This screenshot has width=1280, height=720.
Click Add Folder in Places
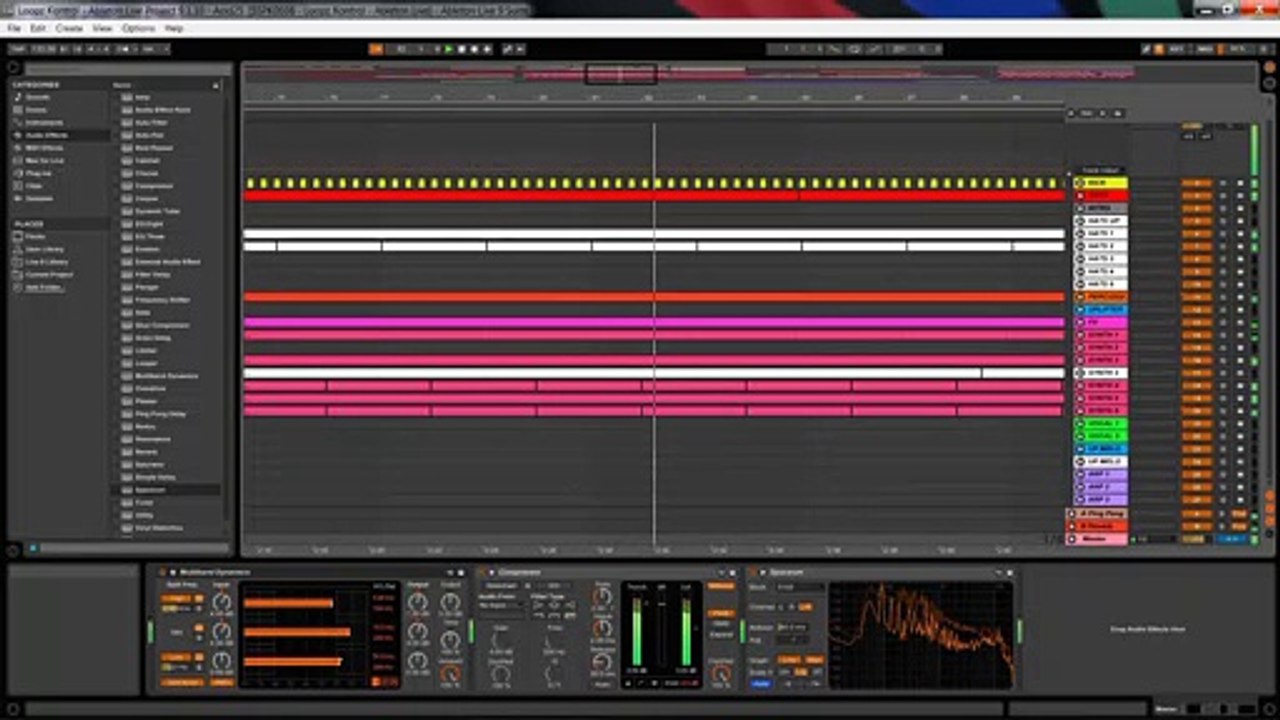(44, 287)
